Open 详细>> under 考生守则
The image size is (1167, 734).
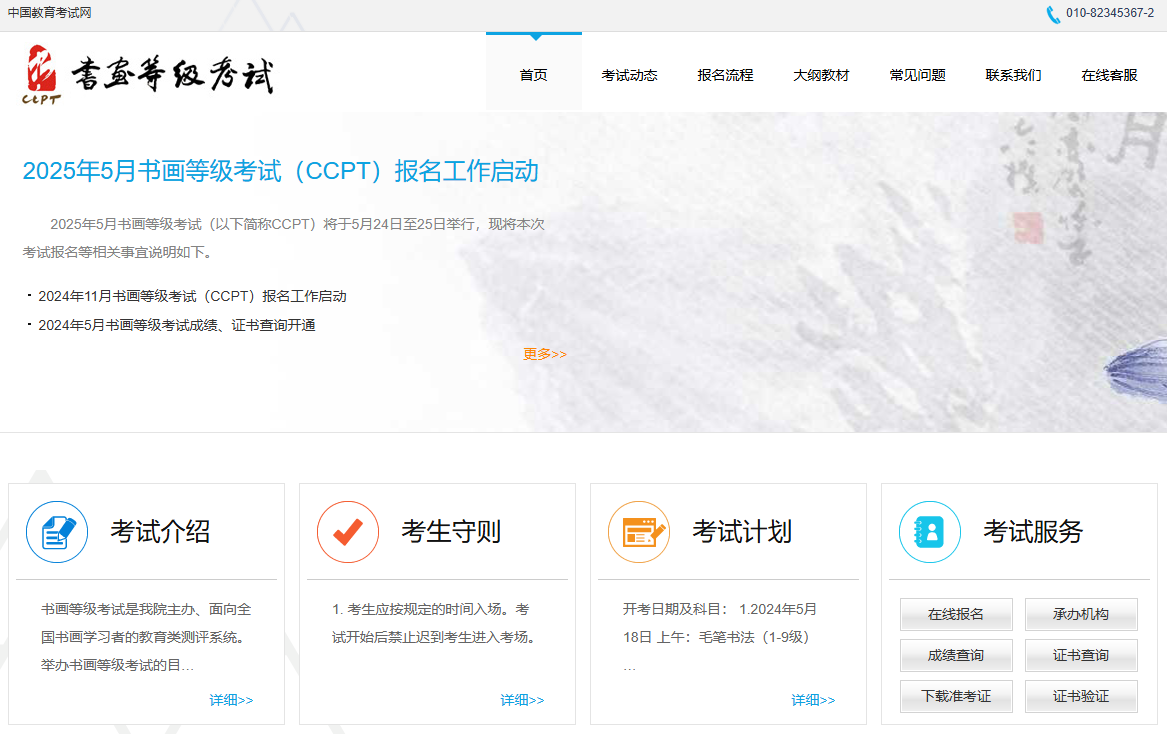522,700
